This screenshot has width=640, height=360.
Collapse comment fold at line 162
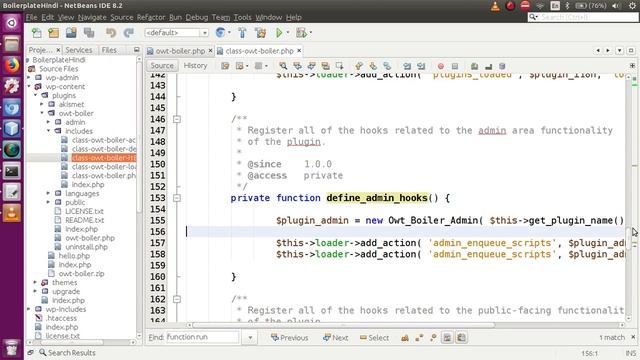[x=177, y=299]
